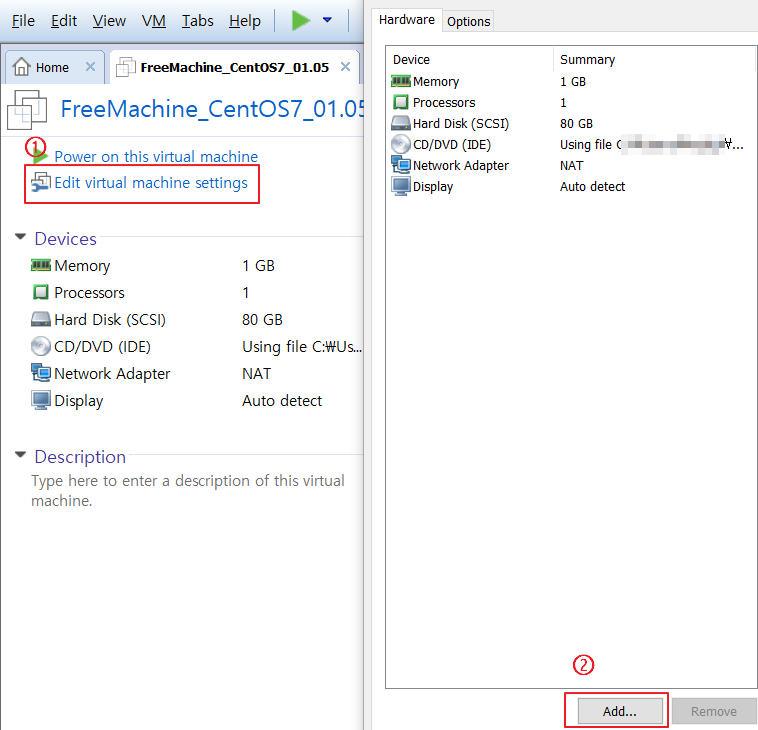Screen dimensions: 758x730
Task: Open the Help menu
Action: pyautogui.click(x=245, y=21)
